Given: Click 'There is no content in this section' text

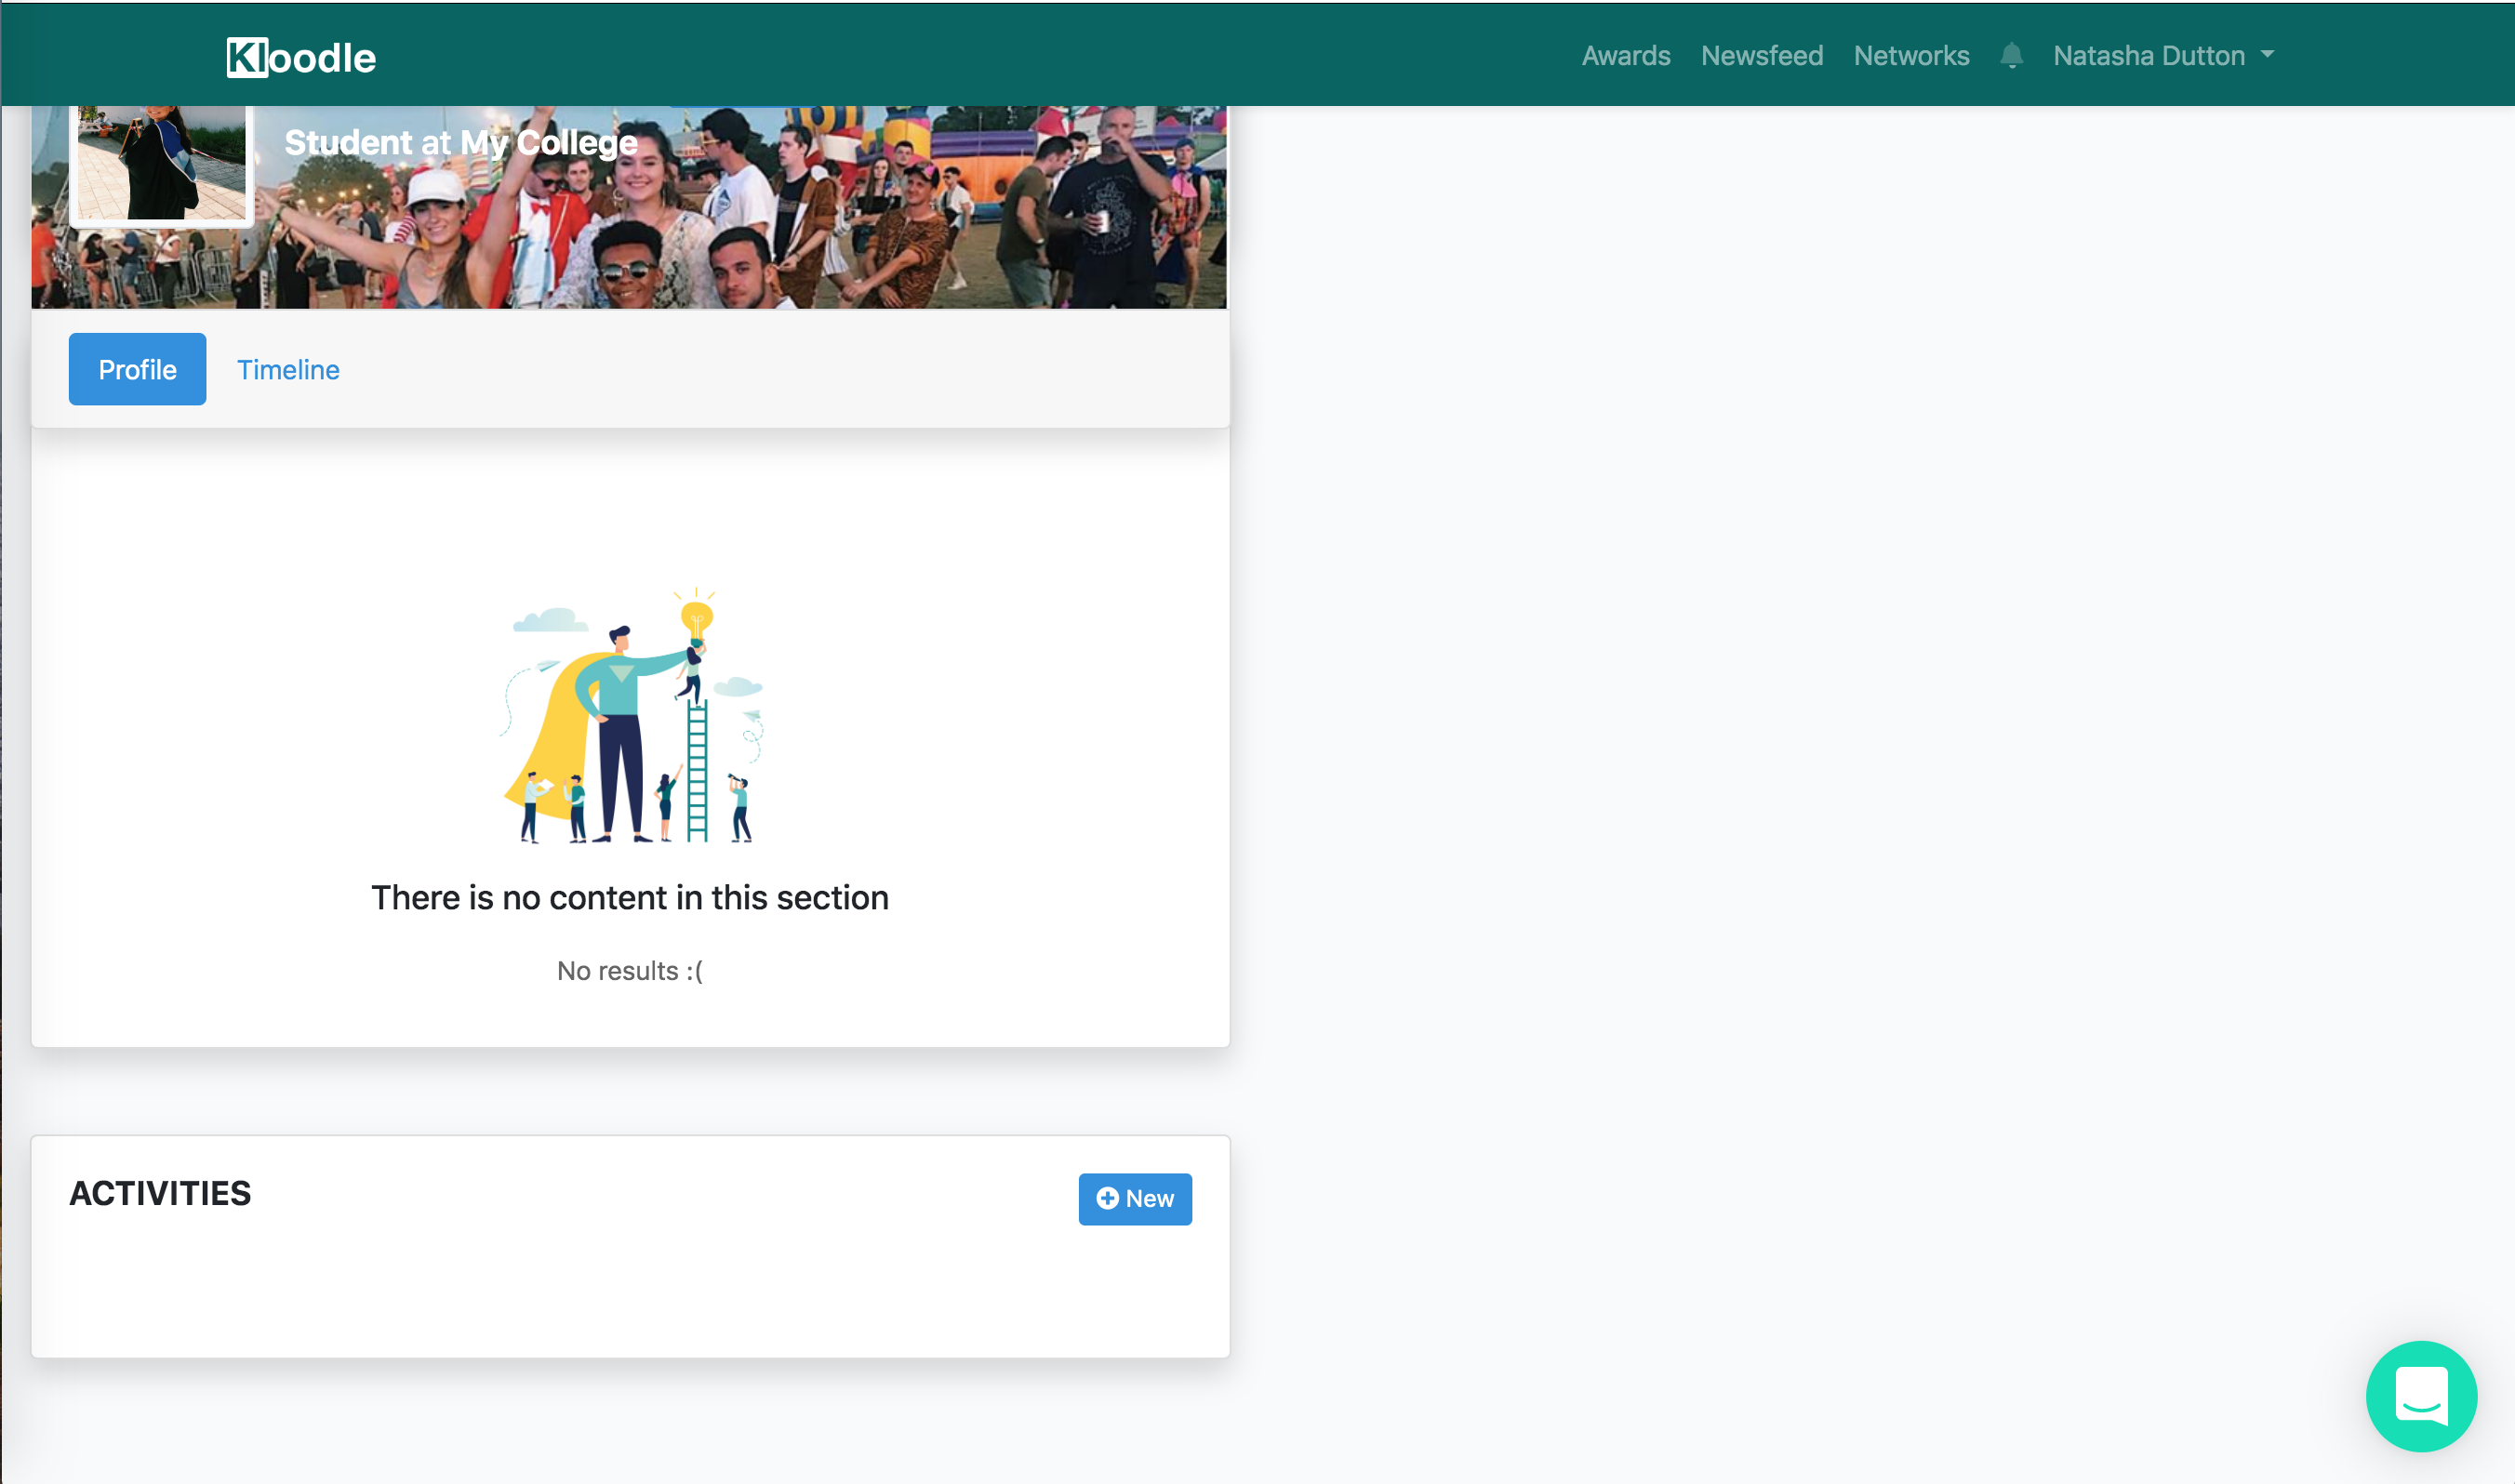Looking at the screenshot, I should point(629,897).
